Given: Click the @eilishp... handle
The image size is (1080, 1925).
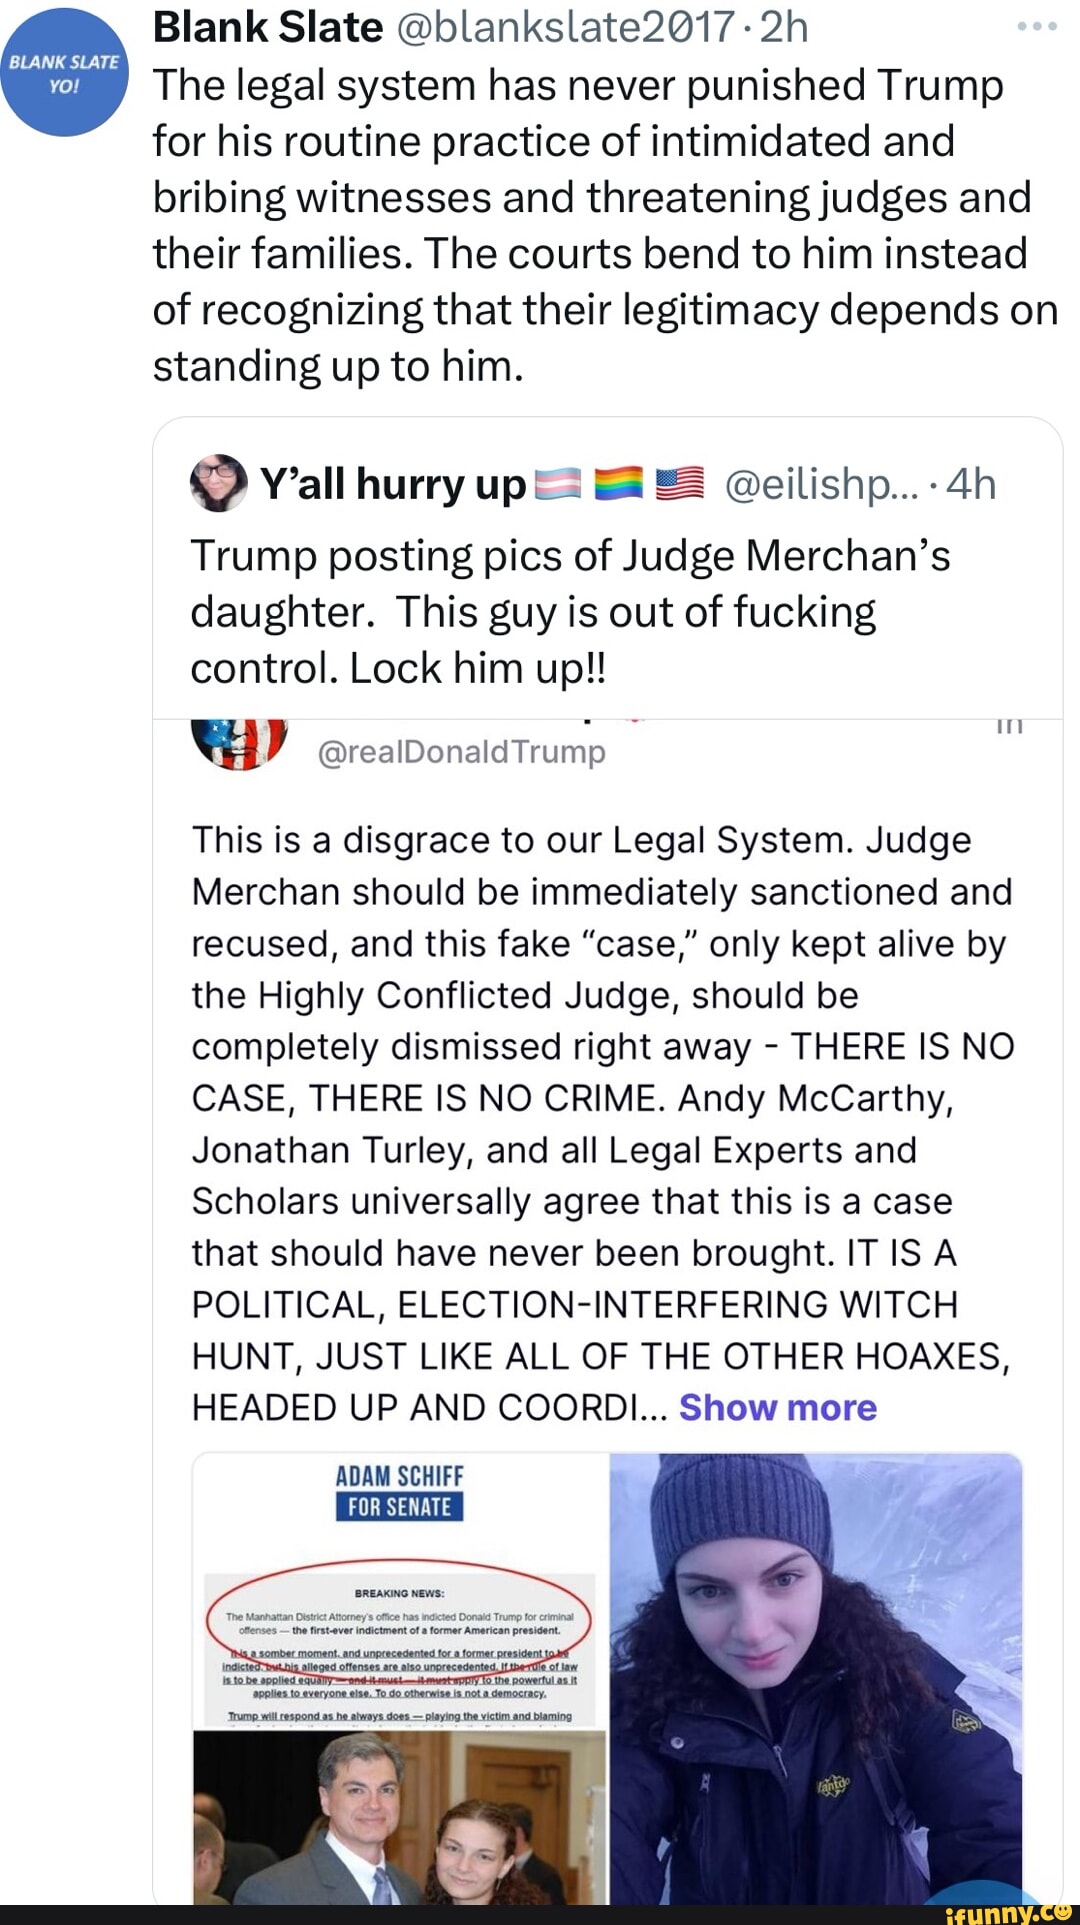Looking at the screenshot, I should [816, 485].
